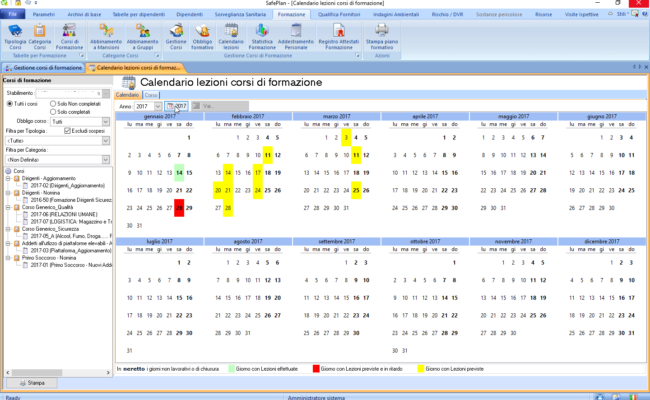Click yellow 25 marzo calendar day
The image size is (650, 400).
click(356, 190)
